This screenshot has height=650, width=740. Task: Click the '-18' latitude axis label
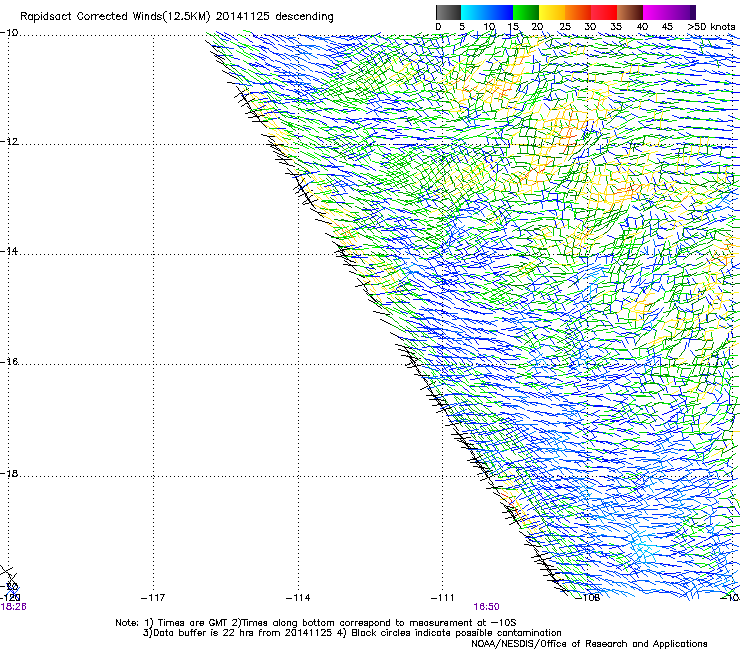[x=9, y=473]
